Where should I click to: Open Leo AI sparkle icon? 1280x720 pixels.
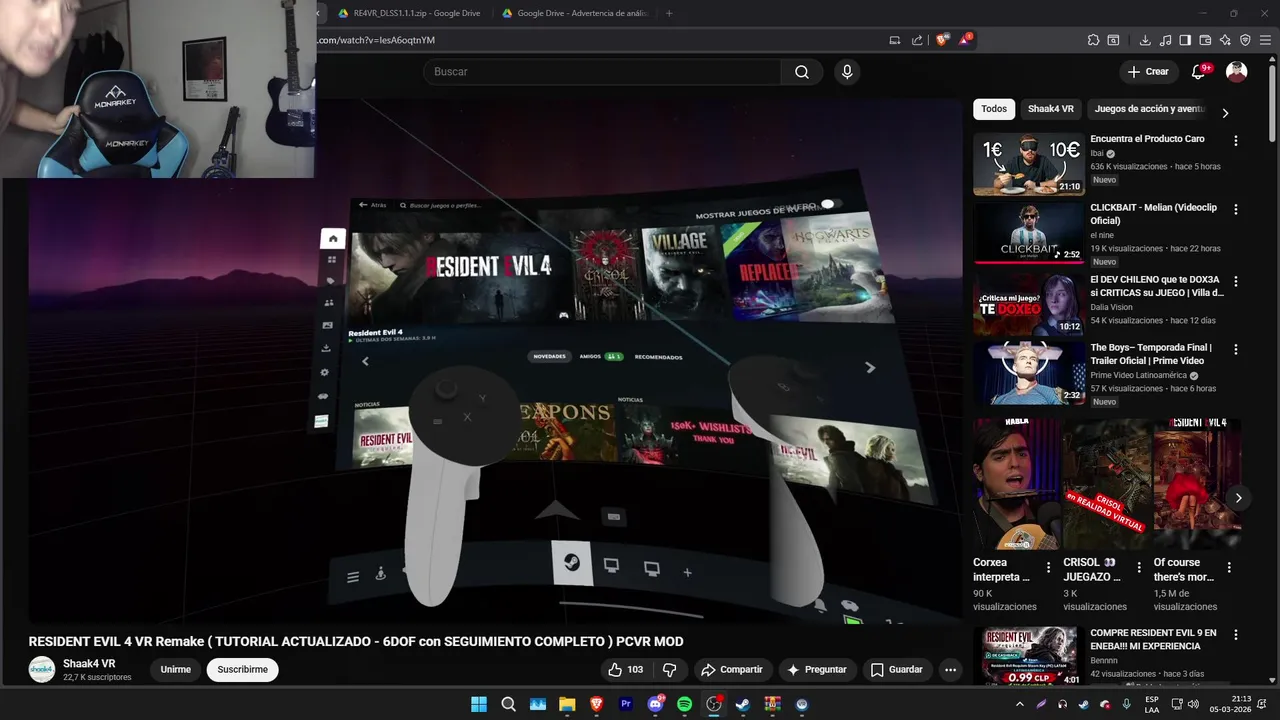[1225, 40]
